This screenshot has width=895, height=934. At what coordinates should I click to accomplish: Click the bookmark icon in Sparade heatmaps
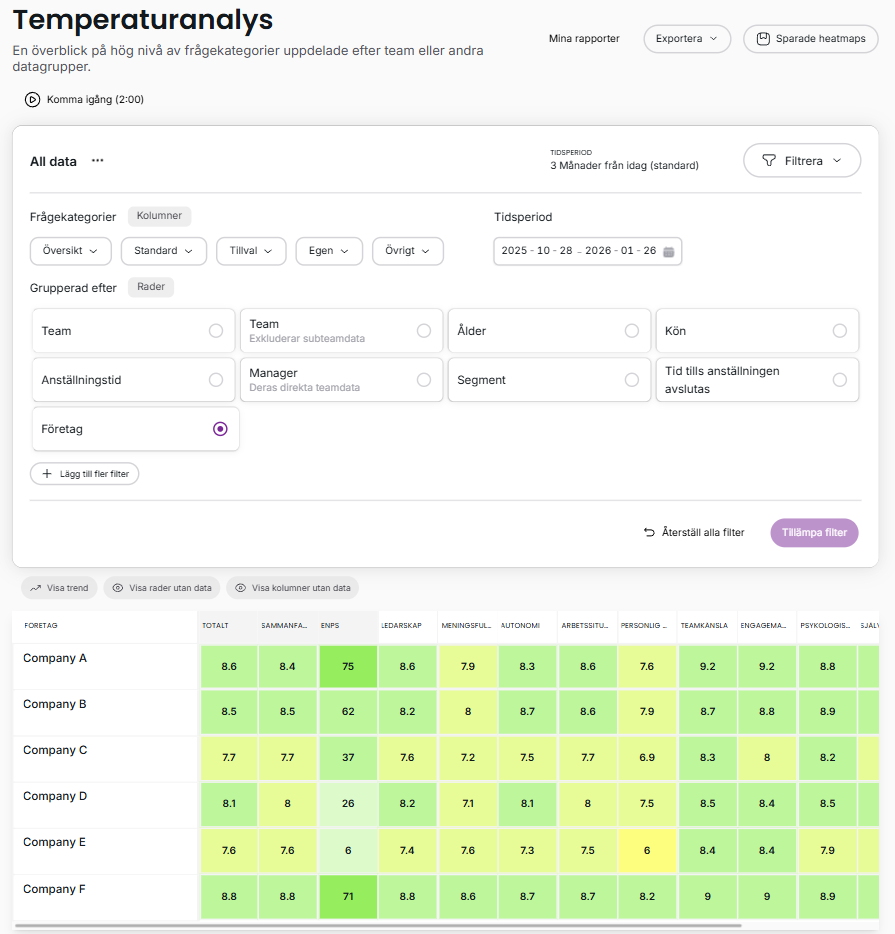[x=763, y=39]
